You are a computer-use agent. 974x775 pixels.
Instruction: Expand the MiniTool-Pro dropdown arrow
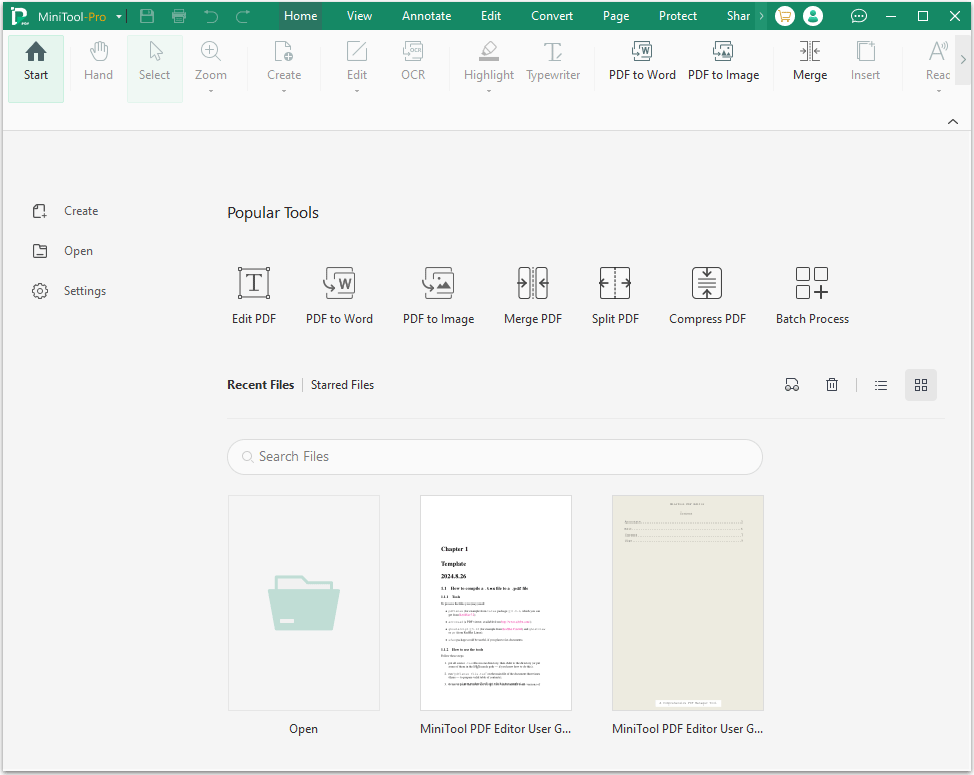119,17
